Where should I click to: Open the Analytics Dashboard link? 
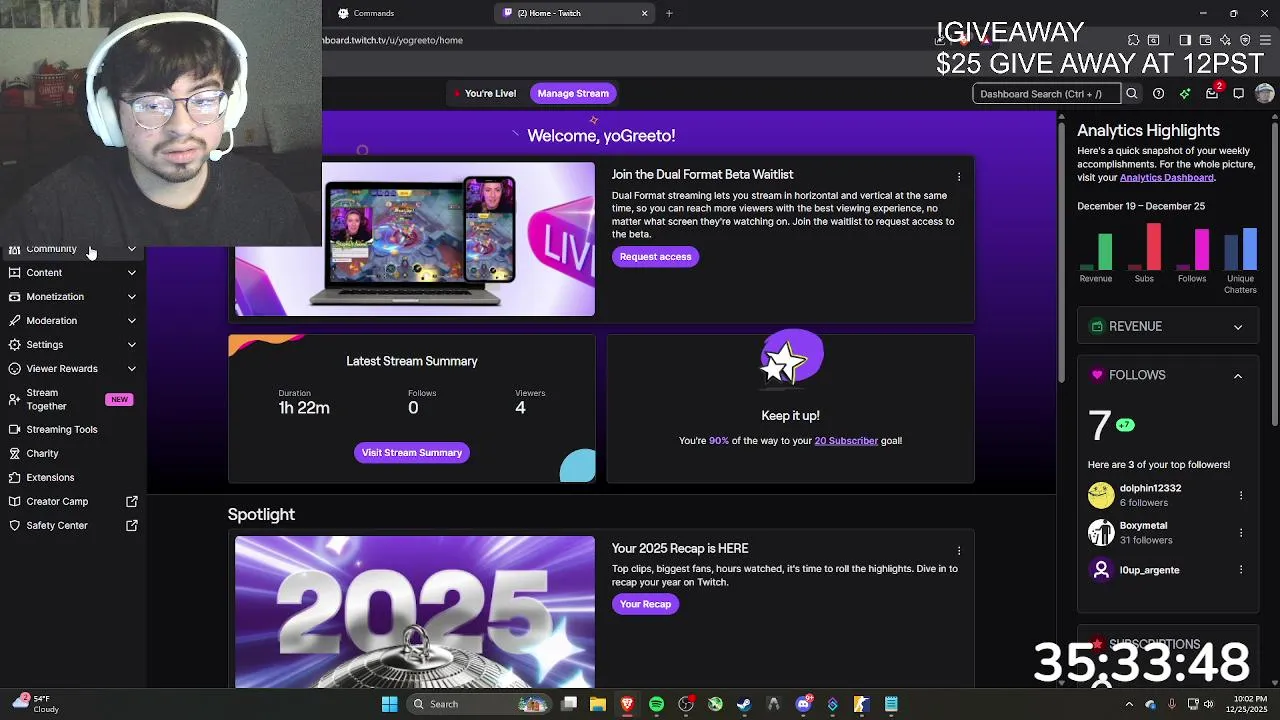pyautogui.click(x=1167, y=178)
